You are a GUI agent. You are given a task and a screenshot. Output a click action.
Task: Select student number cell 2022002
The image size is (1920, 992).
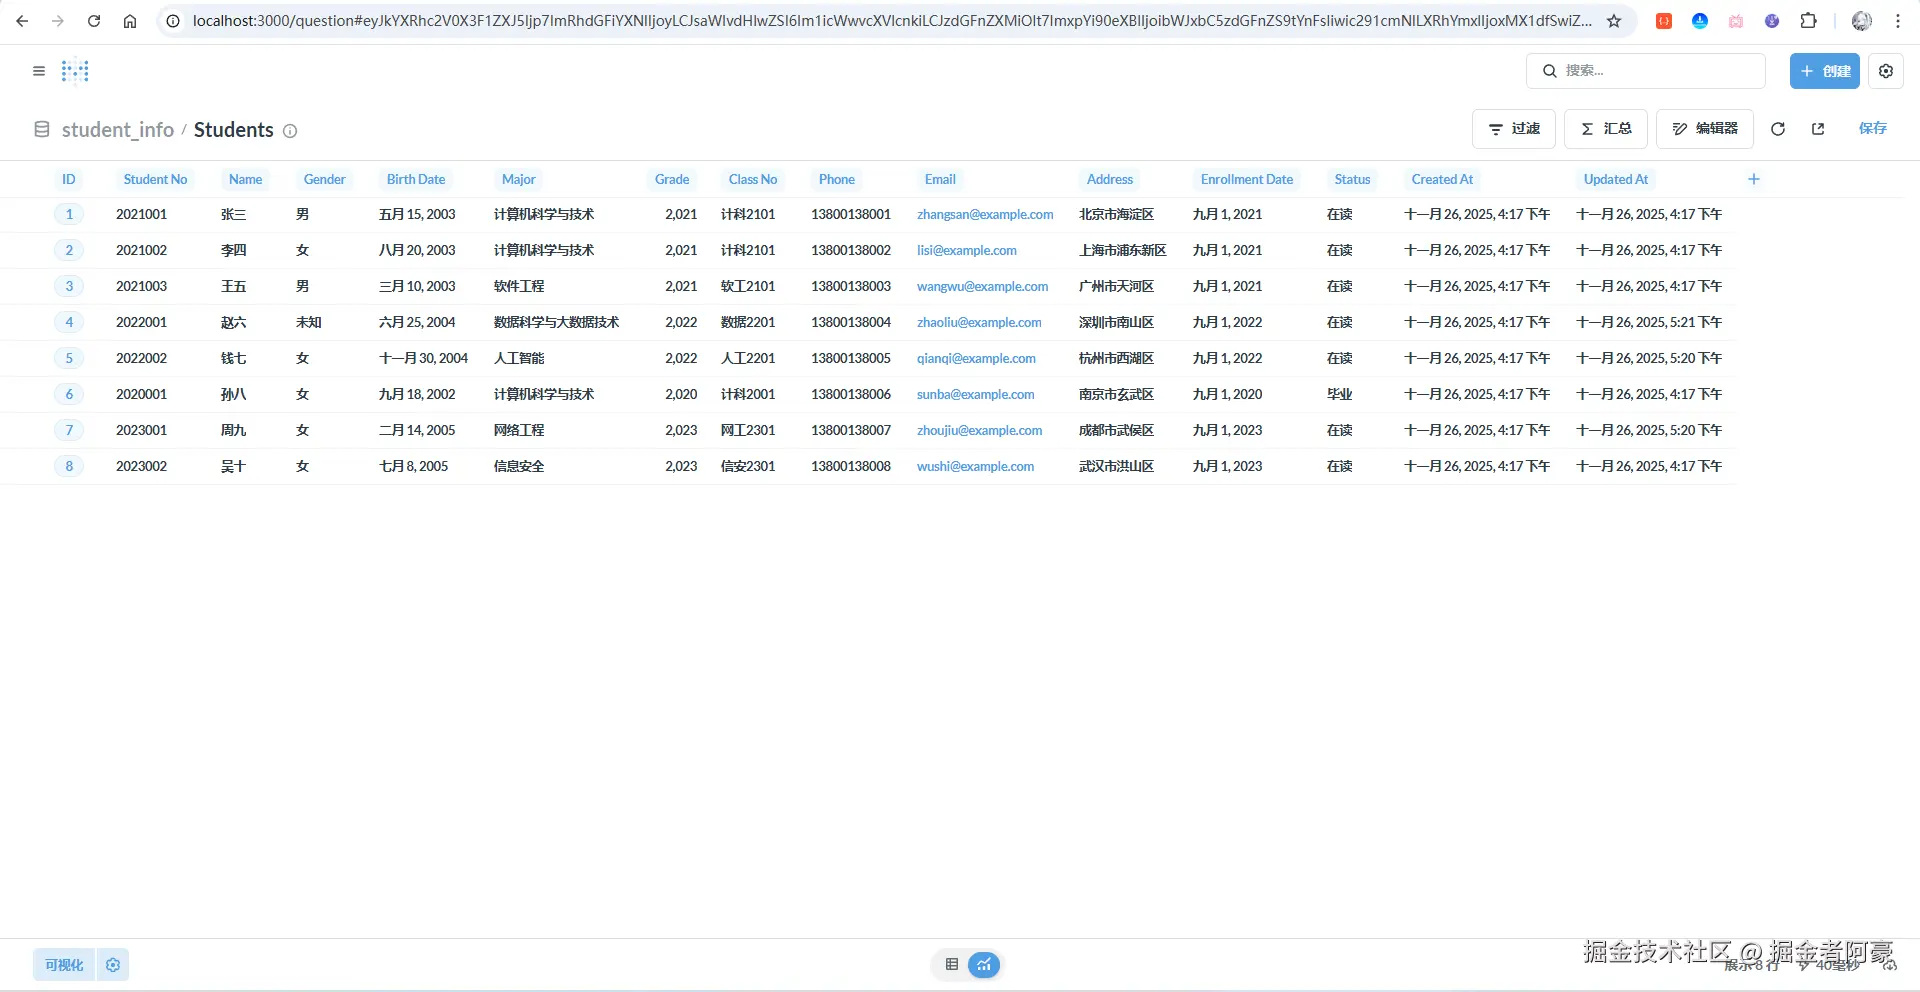pos(142,358)
